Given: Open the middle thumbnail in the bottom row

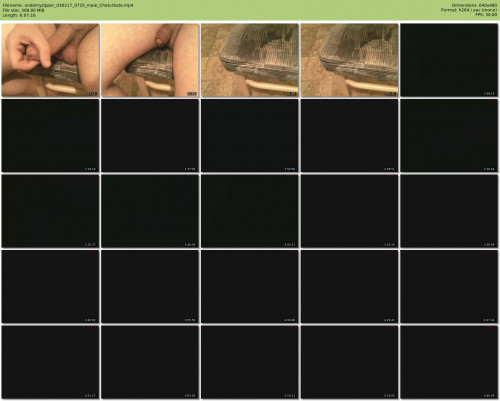Looking at the screenshot, I should click(250, 362).
